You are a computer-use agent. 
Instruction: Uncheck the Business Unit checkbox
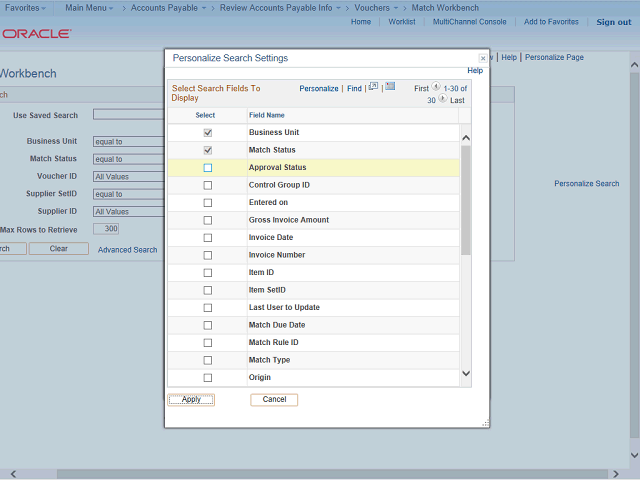click(208, 132)
